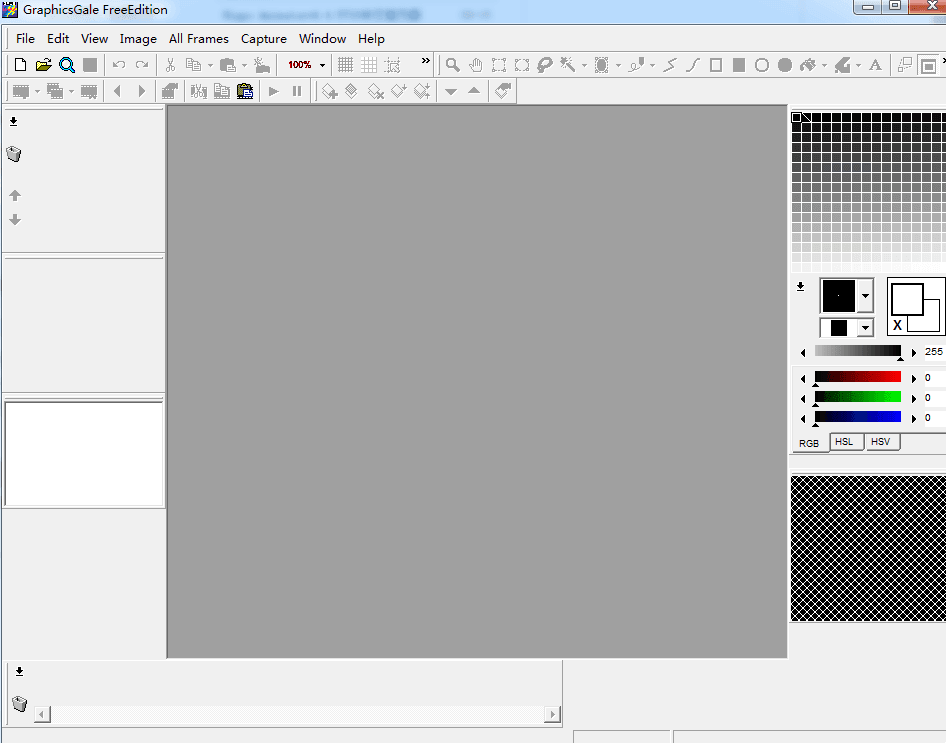946x743 pixels.
Task: Open the Help menu
Action: coord(371,39)
